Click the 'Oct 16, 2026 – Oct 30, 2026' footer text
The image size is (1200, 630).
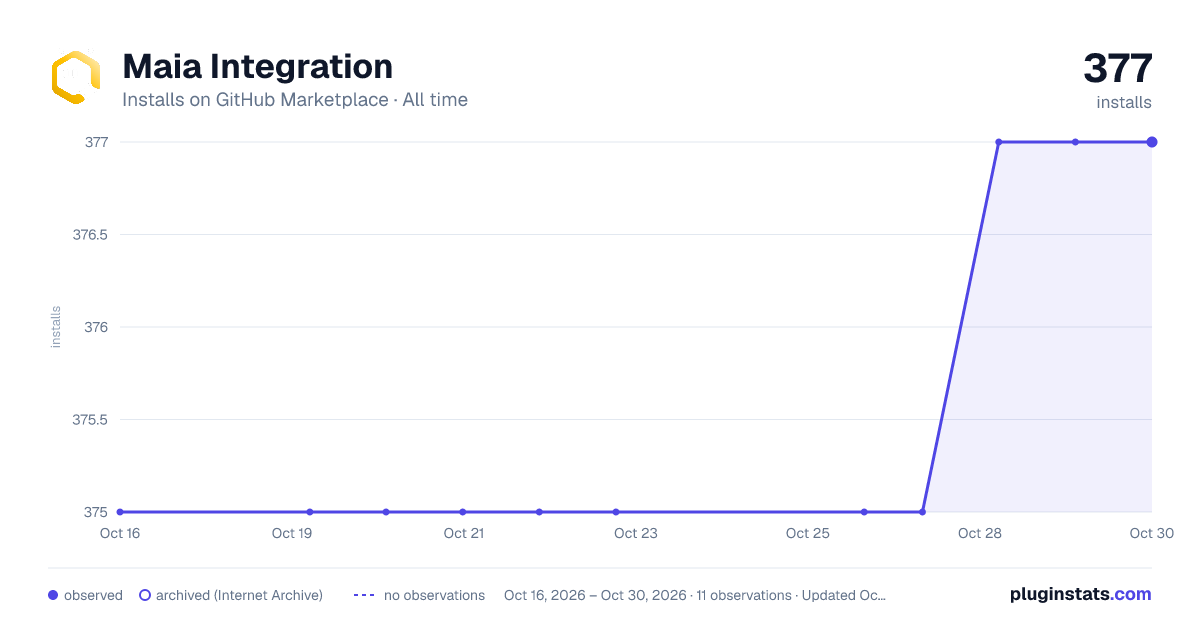tap(595, 595)
